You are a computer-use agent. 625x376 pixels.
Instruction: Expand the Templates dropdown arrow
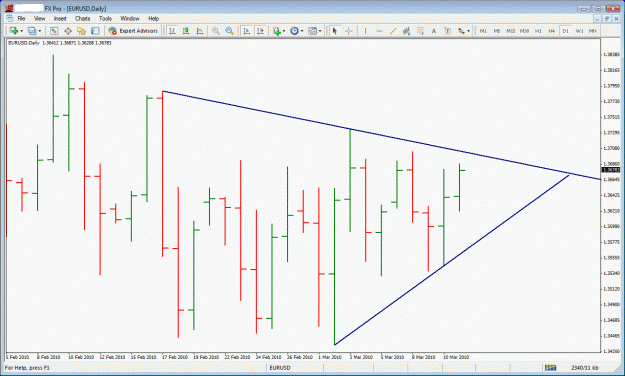pyautogui.click(x=320, y=31)
